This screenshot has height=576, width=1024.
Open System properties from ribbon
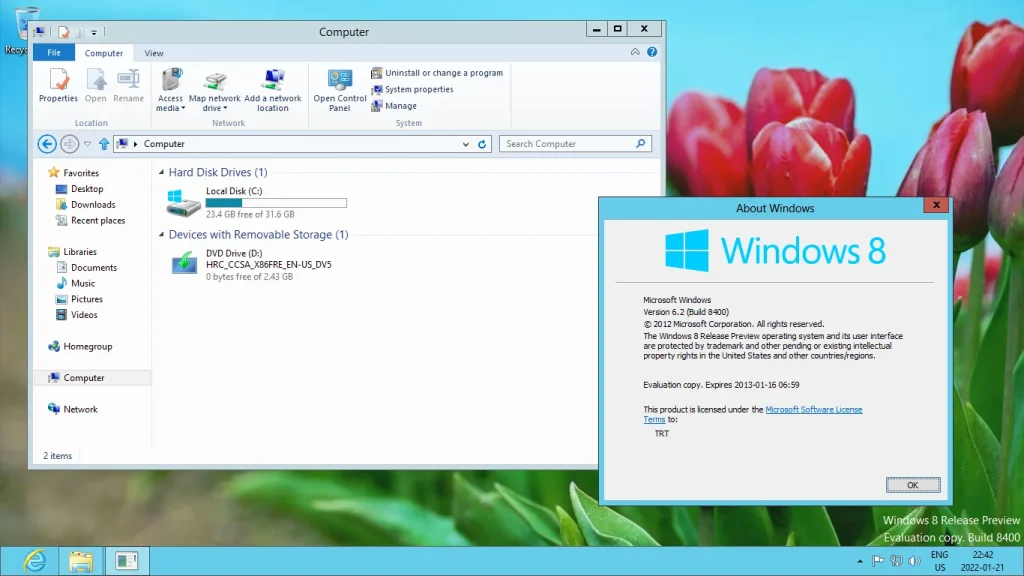tap(413, 89)
